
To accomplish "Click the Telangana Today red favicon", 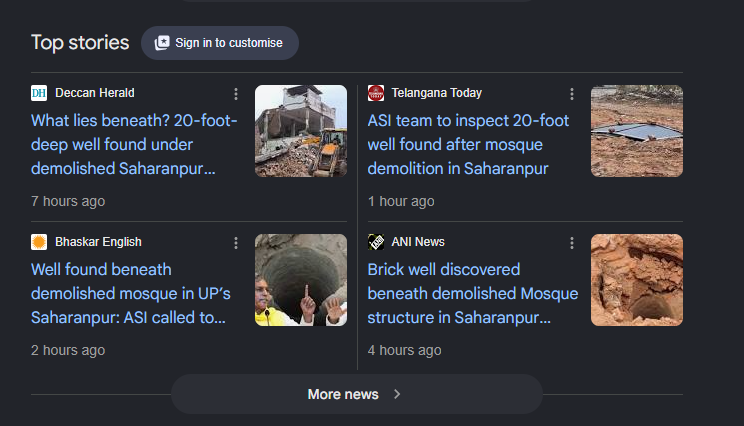I will point(376,93).
